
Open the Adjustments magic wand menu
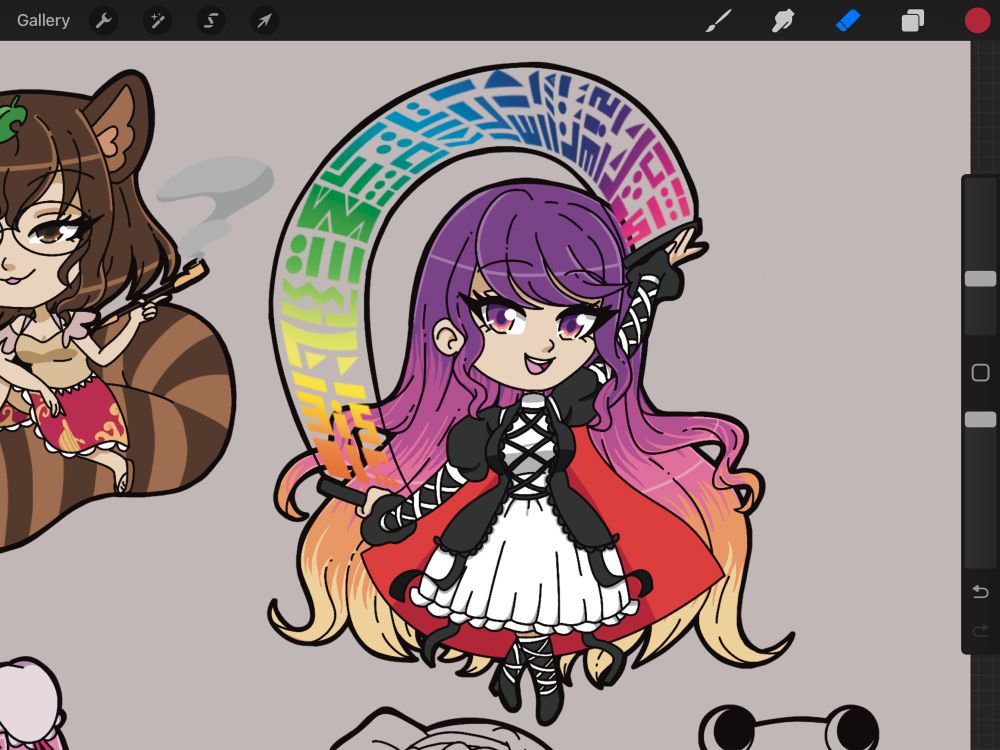157,21
